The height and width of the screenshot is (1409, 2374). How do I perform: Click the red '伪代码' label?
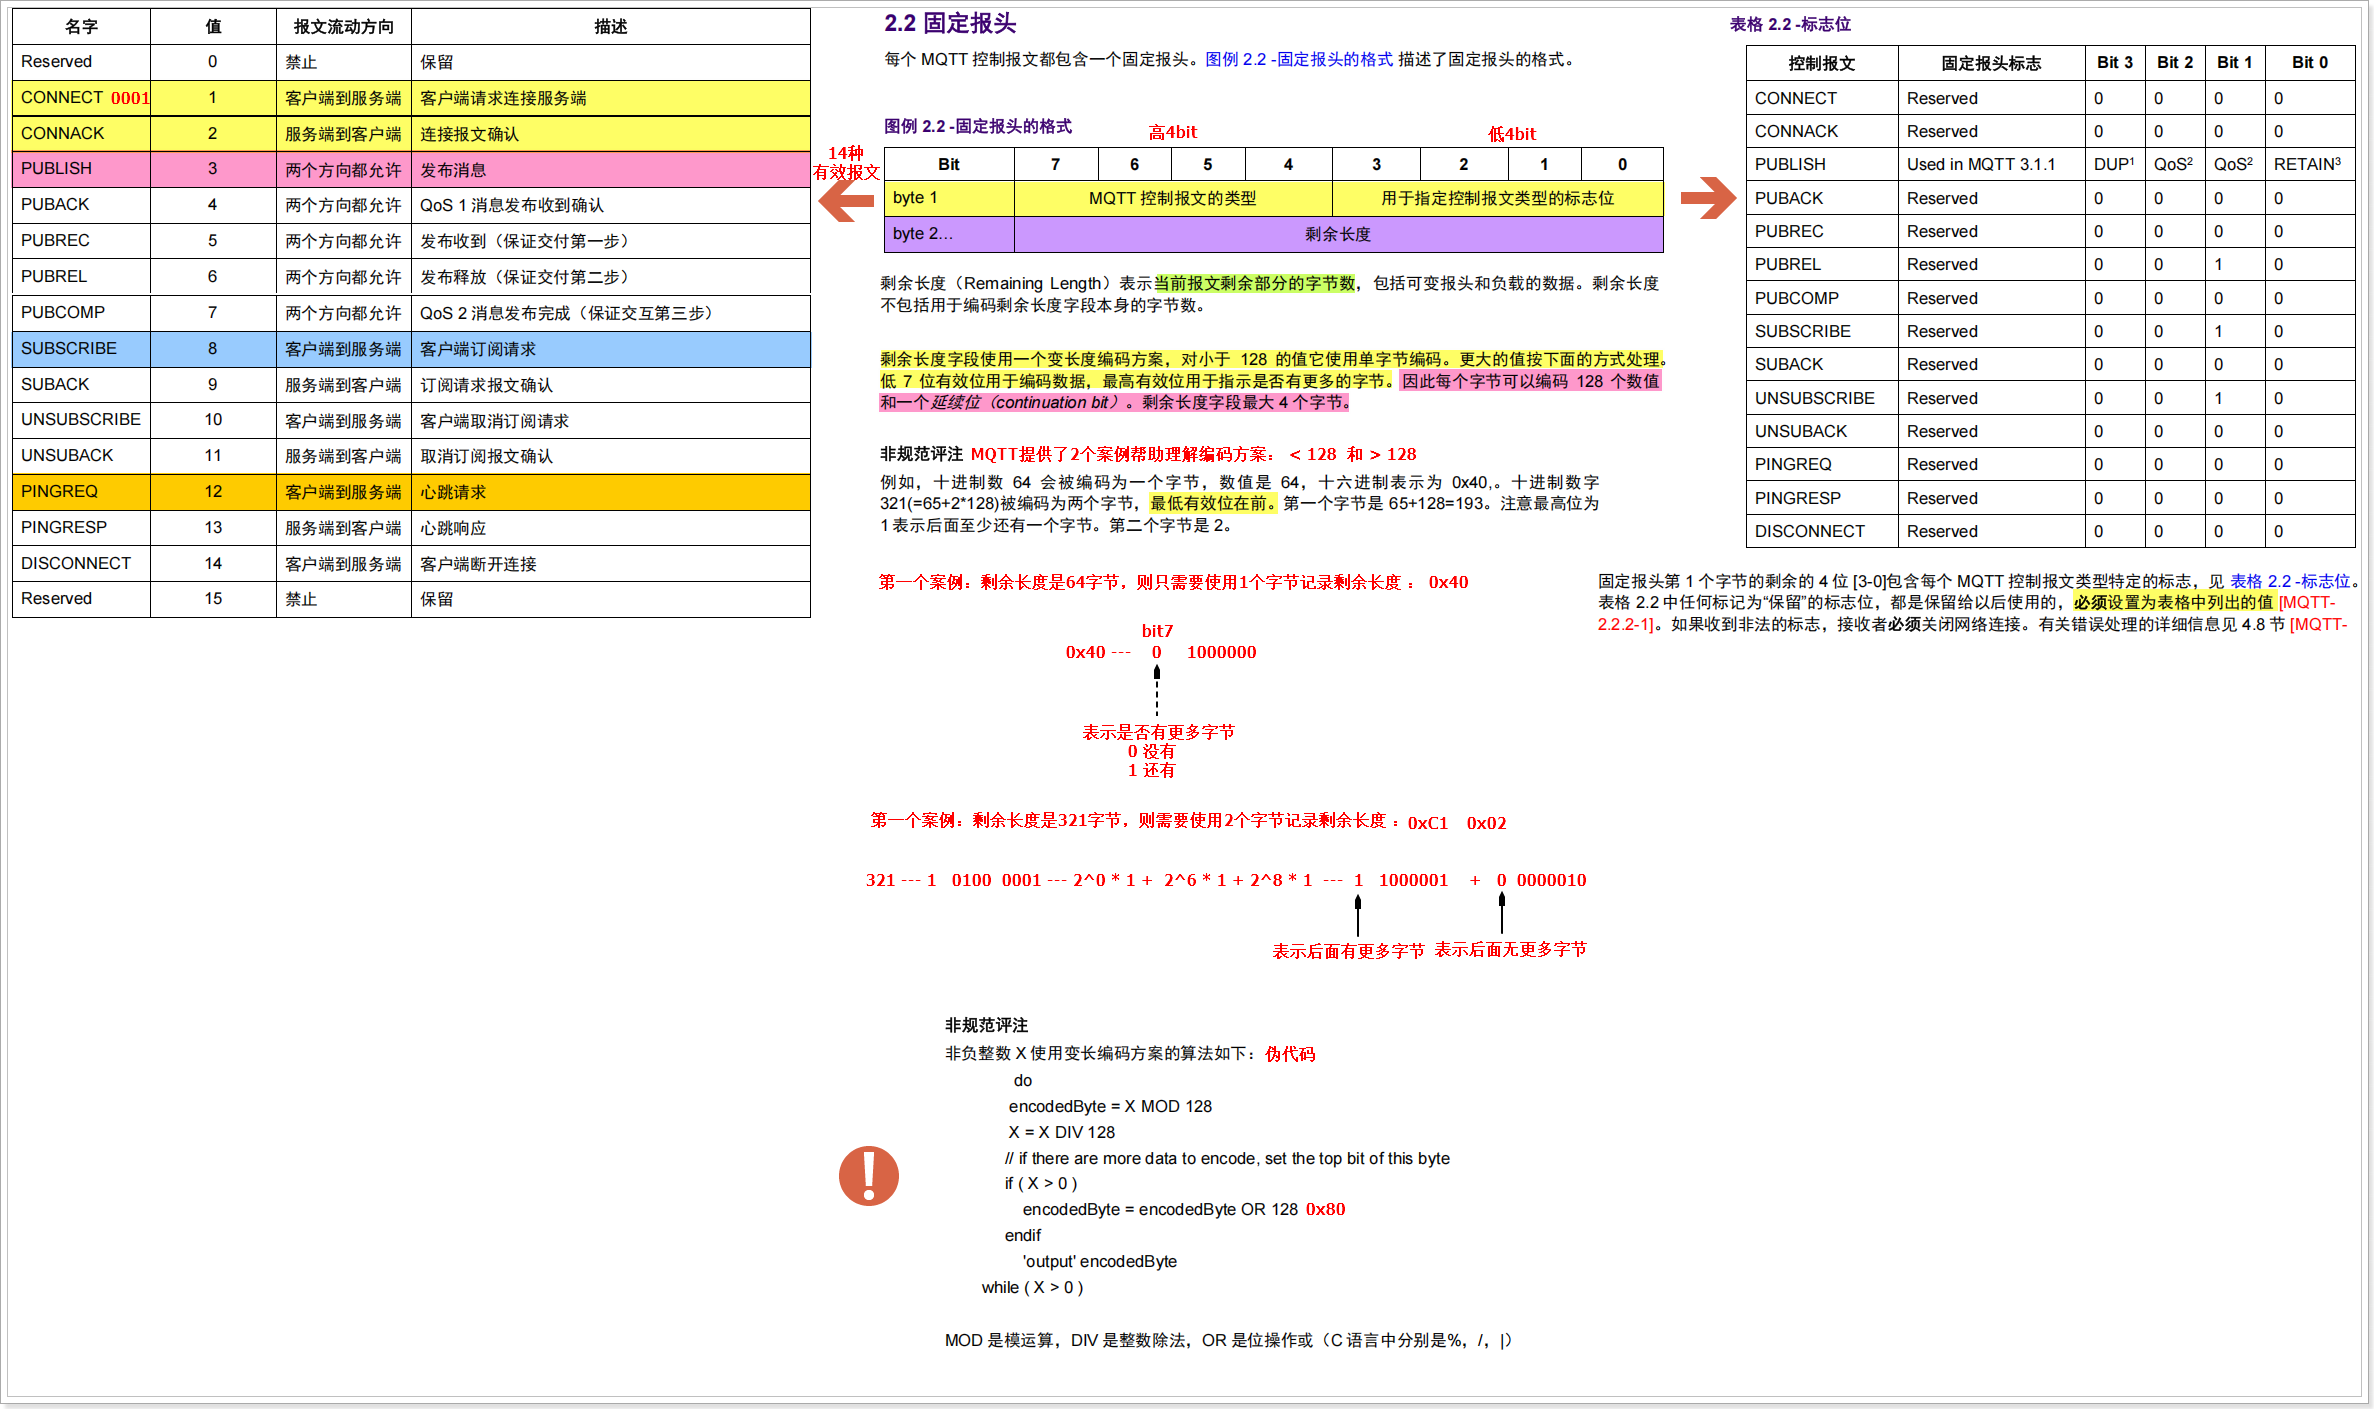click(x=1290, y=1054)
